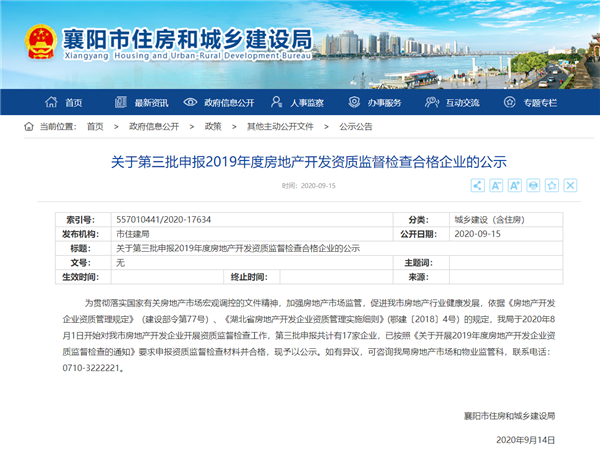The height and width of the screenshot is (459, 600).
Task: Increase font size with the A+ icon
Action: (x=514, y=186)
